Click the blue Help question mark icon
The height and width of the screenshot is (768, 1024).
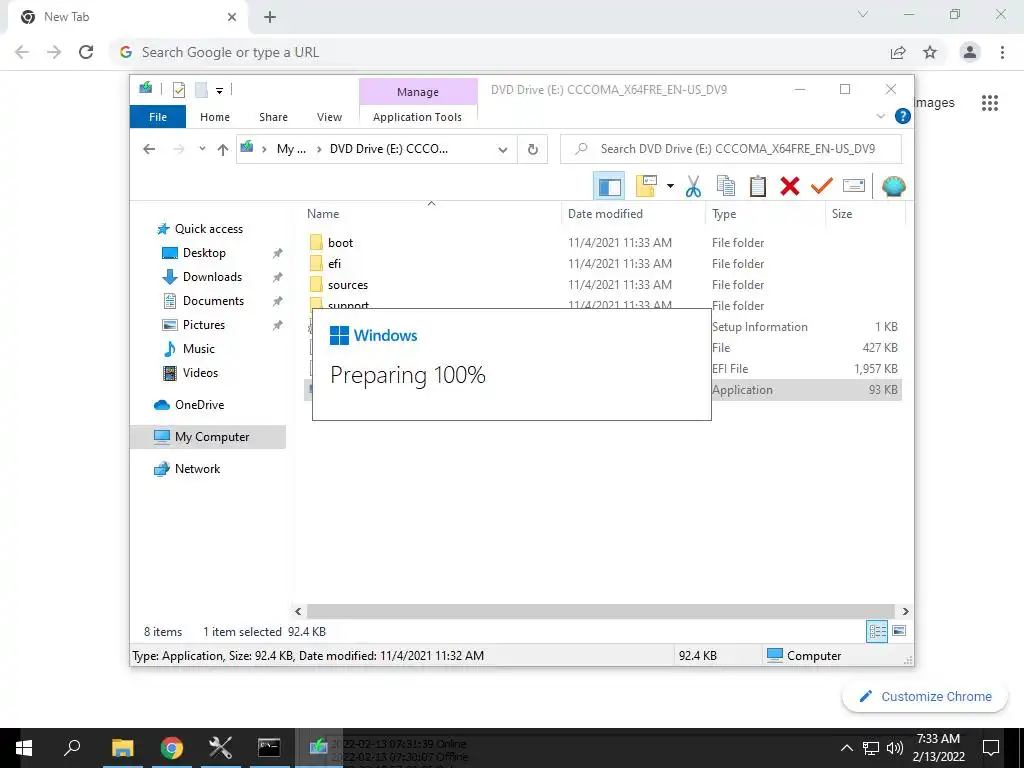click(x=903, y=116)
